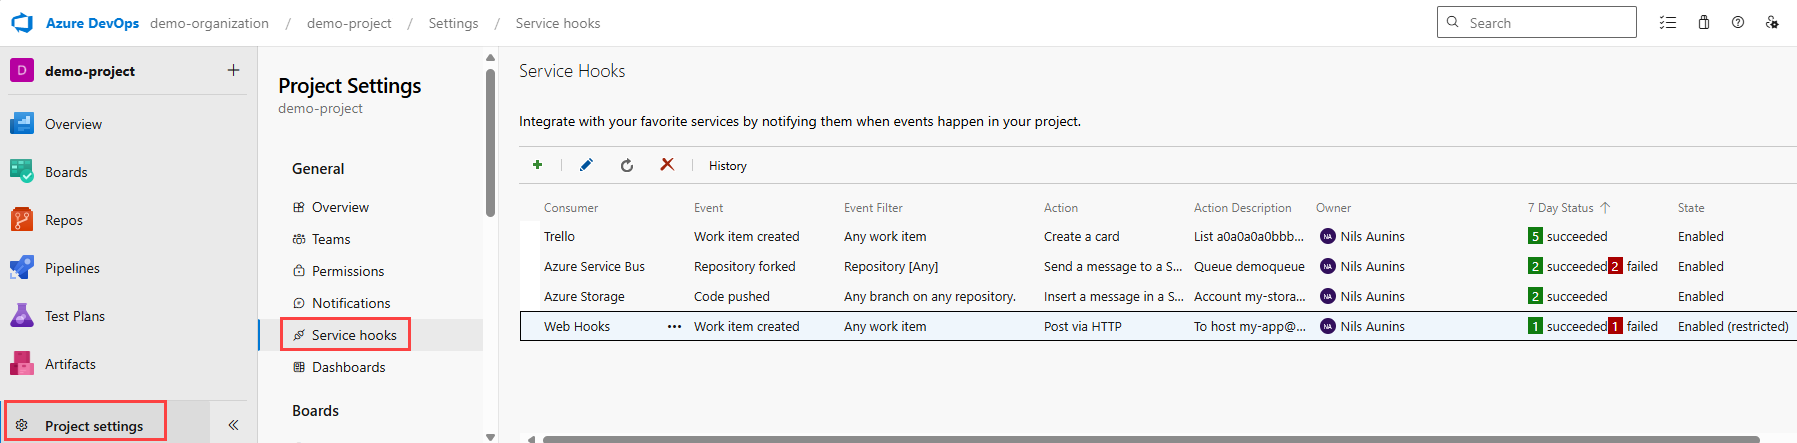The image size is (1797, 443).
Task: Open user settings icon in header
Action: [1772, 22]
